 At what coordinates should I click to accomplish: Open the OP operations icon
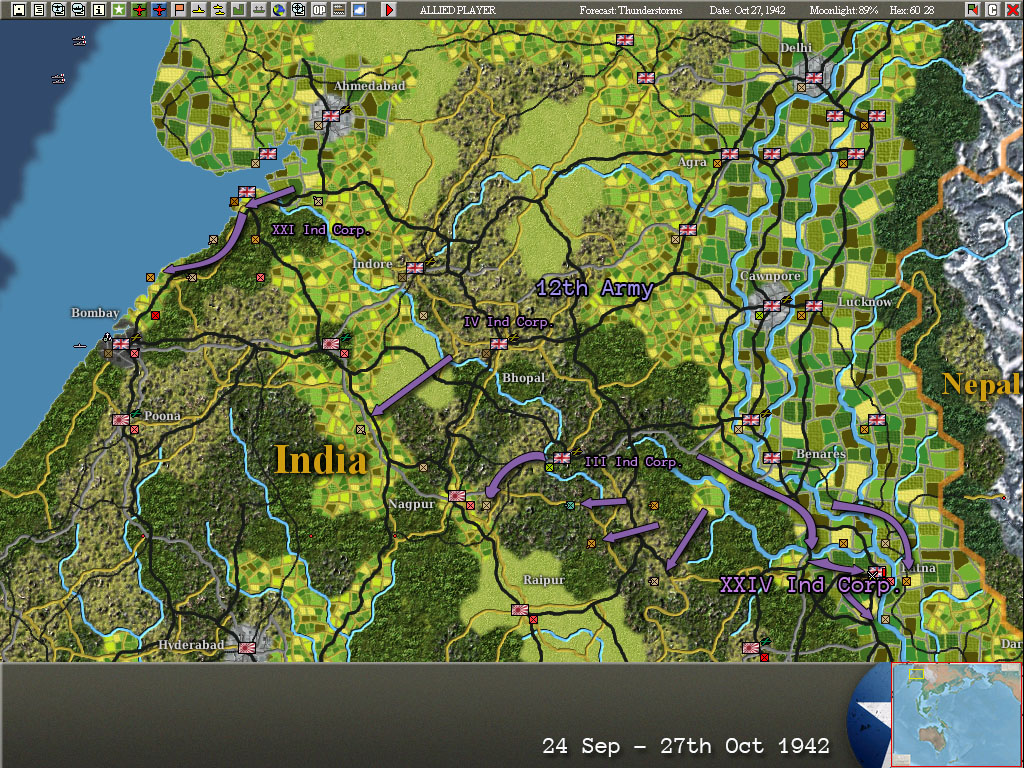[319, 10]
